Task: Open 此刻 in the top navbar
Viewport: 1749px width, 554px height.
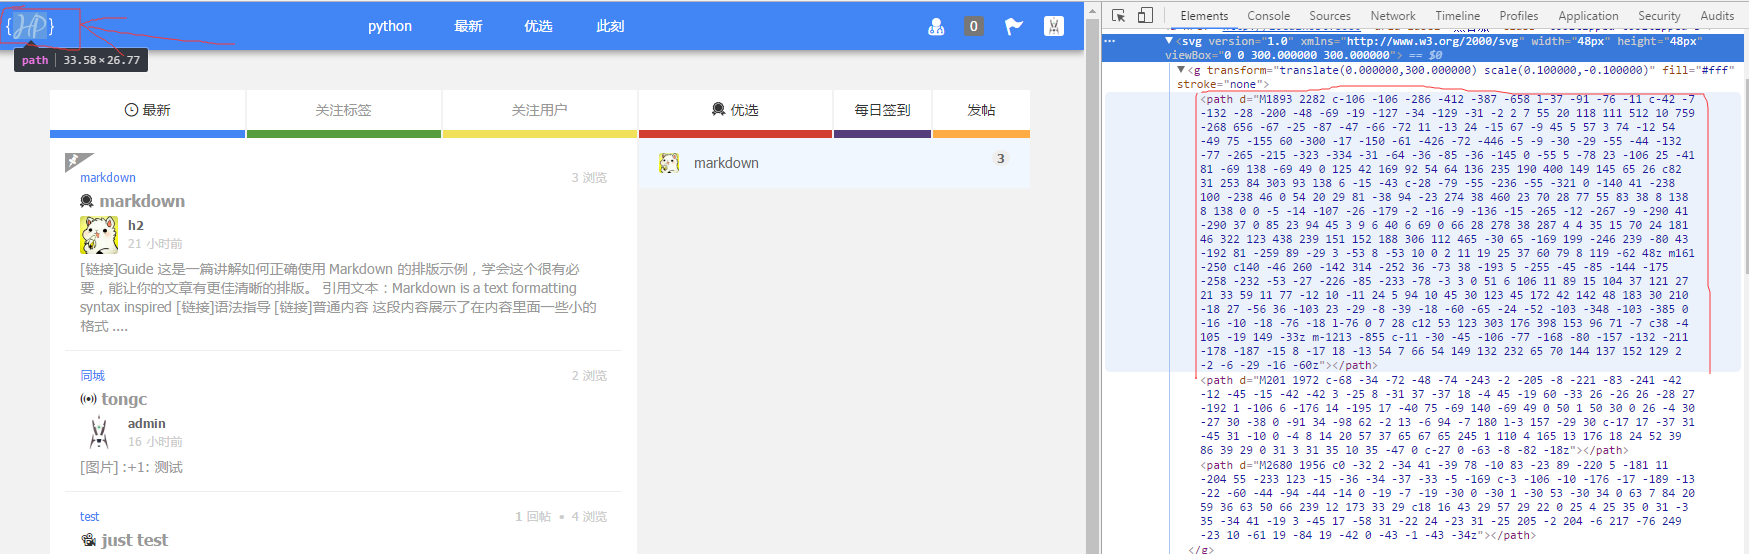Action: 610,26
